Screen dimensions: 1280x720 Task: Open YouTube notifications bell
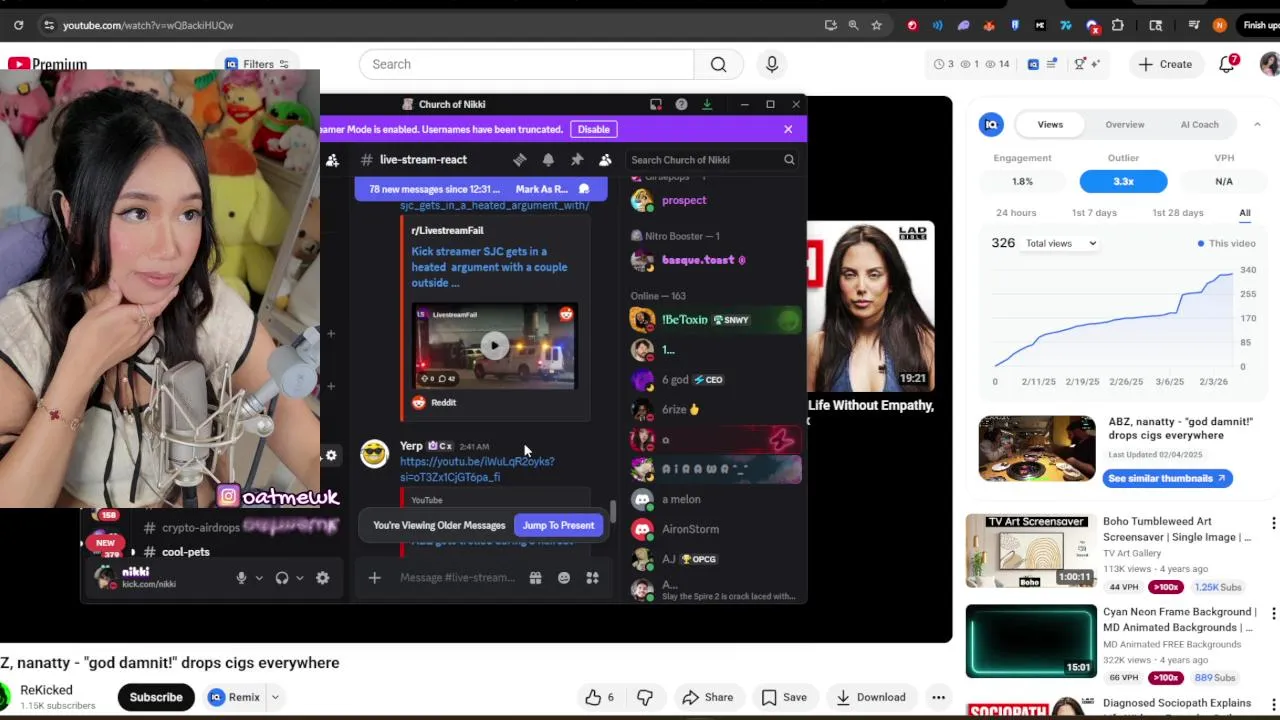pos(1227,64)
